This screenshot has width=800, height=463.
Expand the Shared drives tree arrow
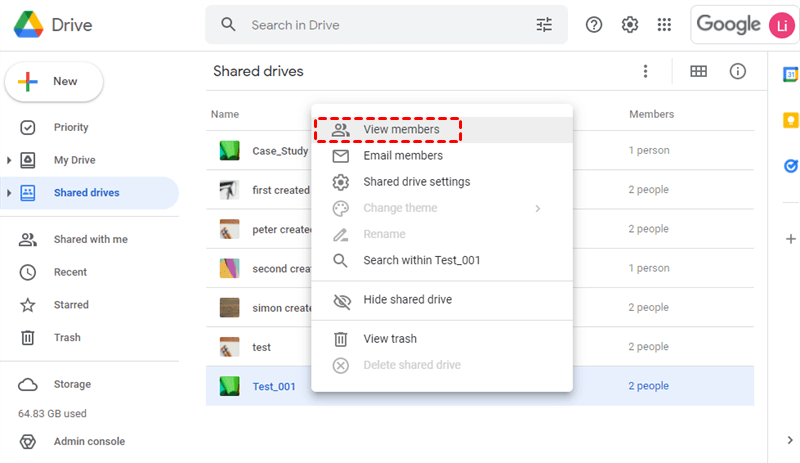(x=9, y=192)
